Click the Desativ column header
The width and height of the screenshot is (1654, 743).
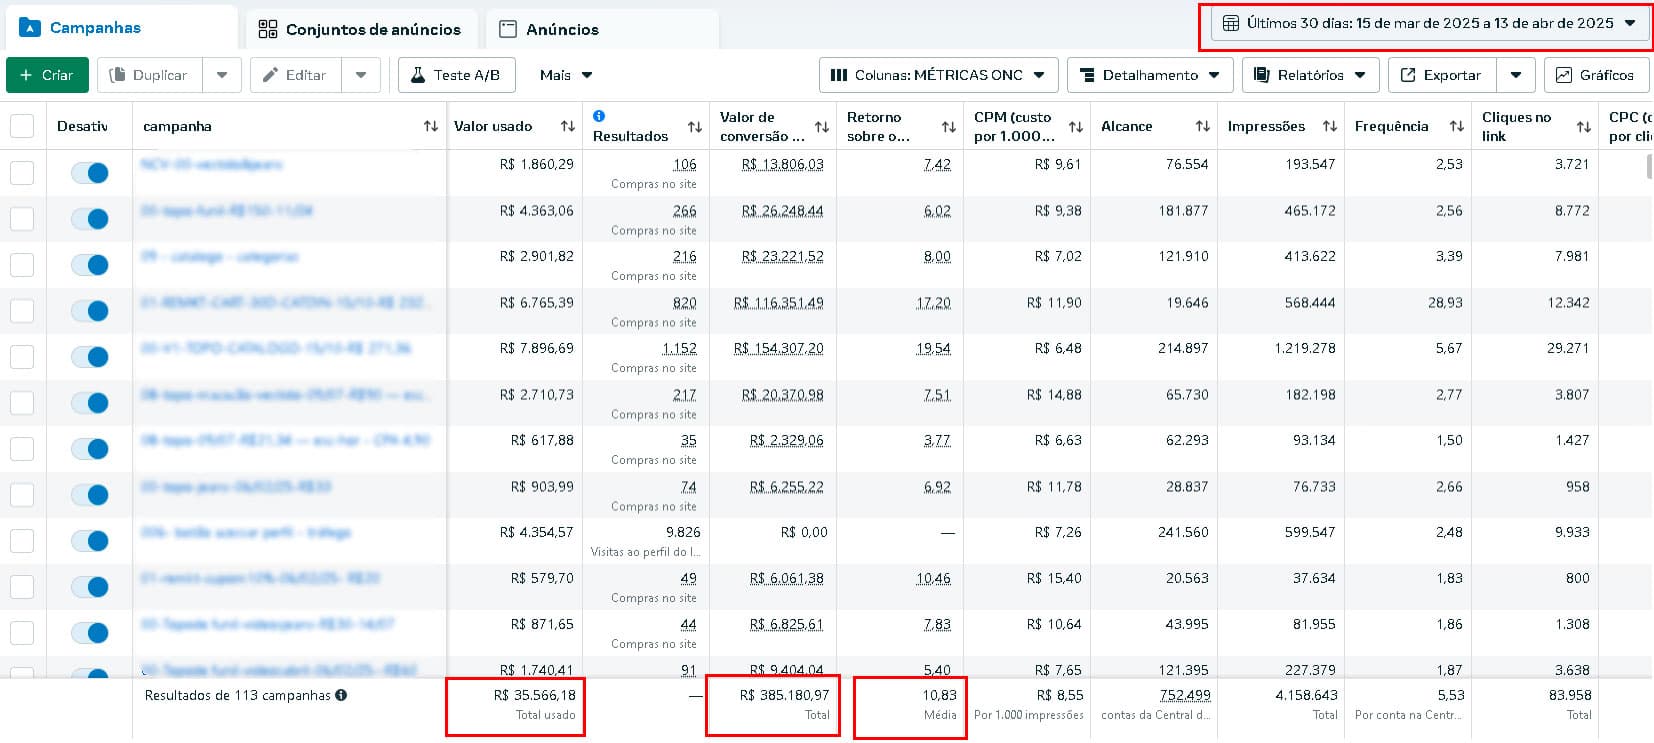tap(82, 126)
